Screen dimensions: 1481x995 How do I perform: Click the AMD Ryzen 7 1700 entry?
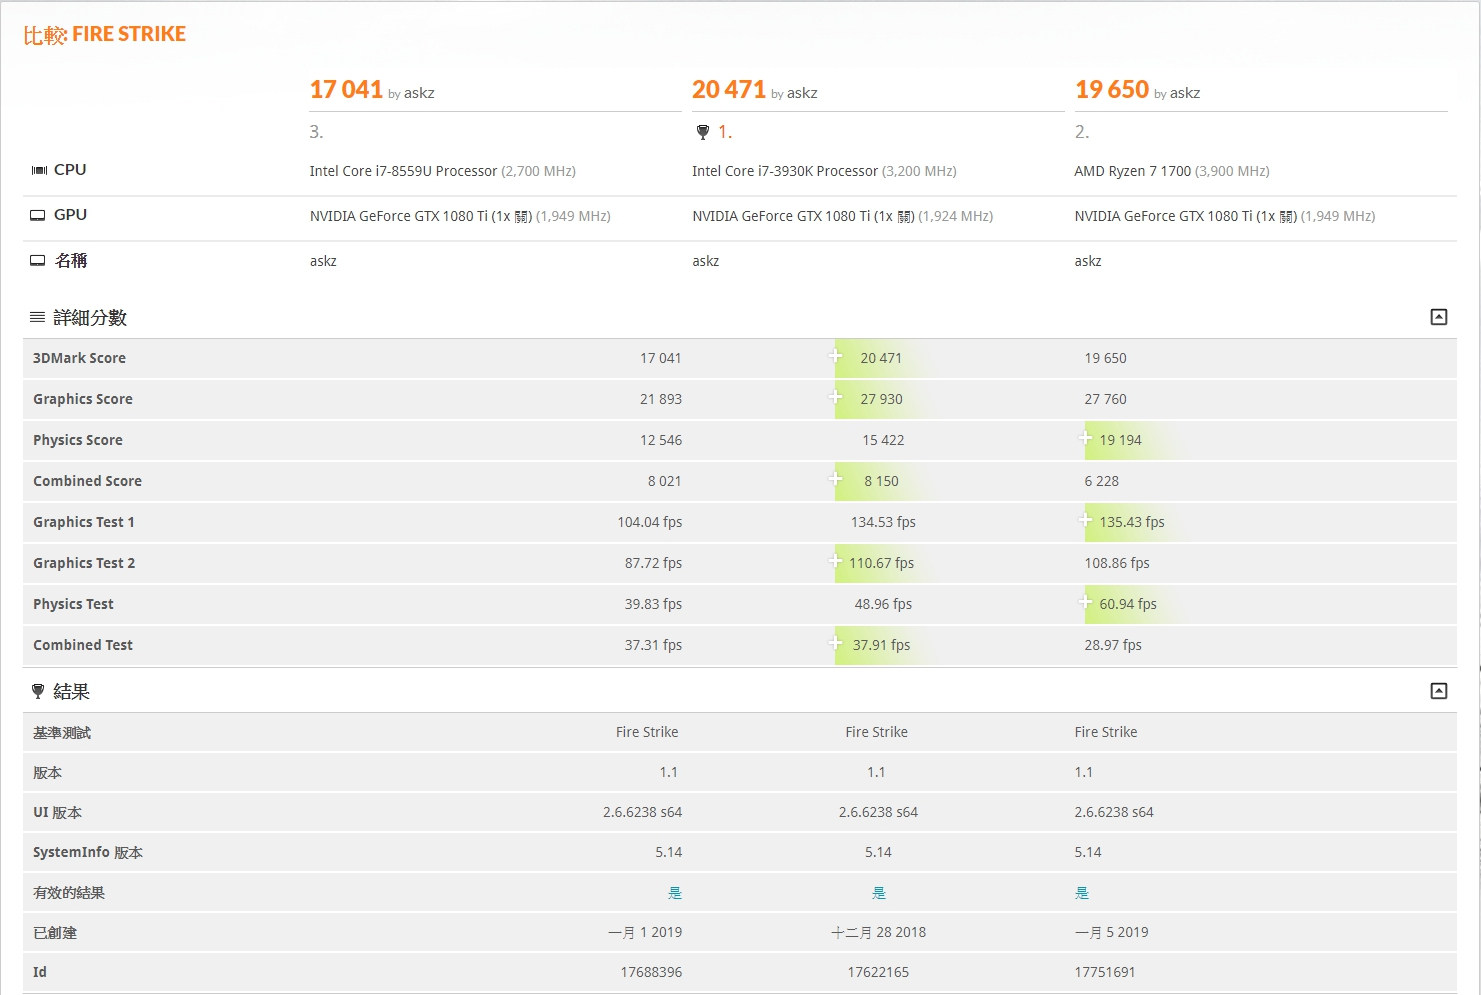[x=1132, y=171]
